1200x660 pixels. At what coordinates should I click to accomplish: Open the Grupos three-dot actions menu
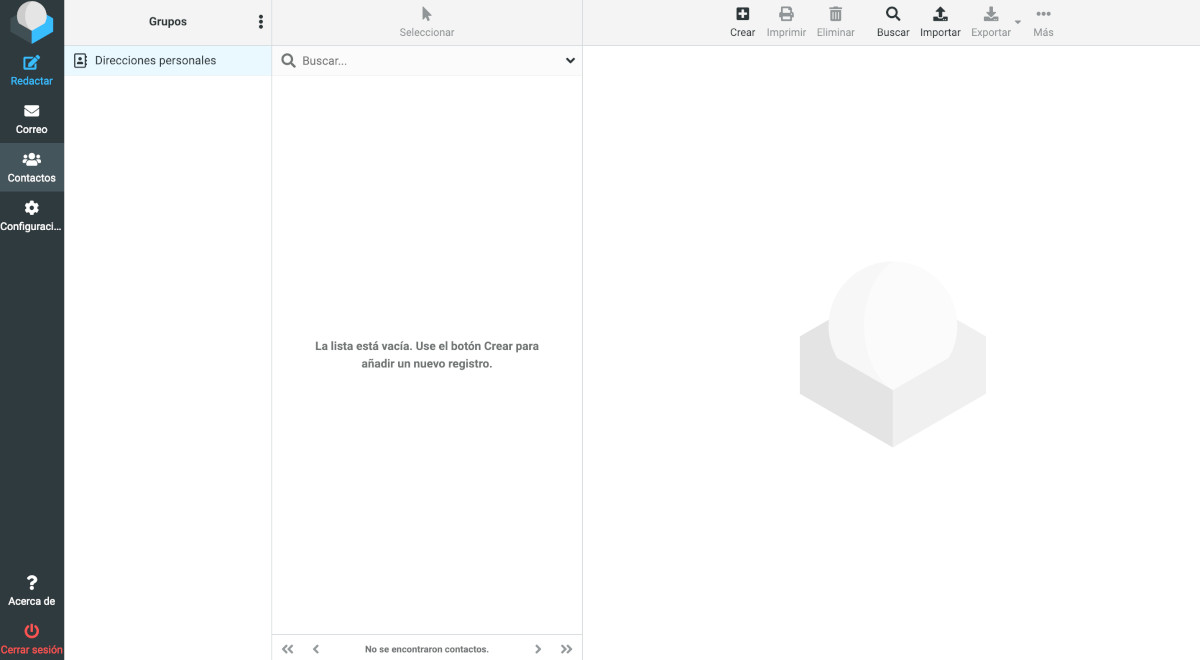(x=261, y=22)
